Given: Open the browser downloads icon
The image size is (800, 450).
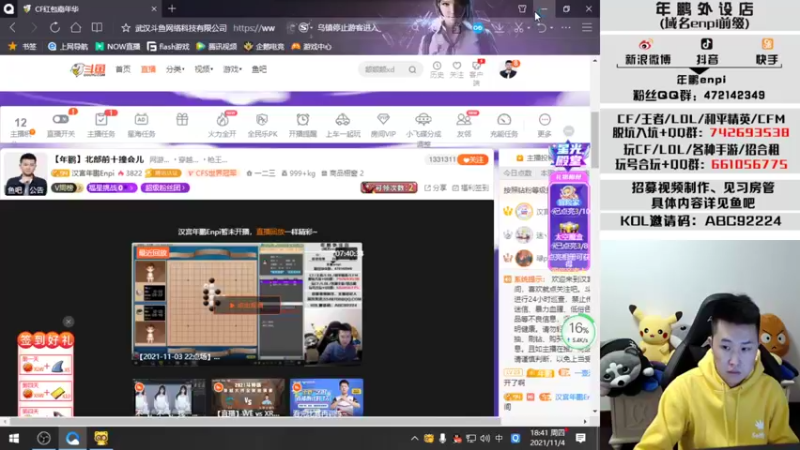Looking at the screenshot, I should [498, 28].
